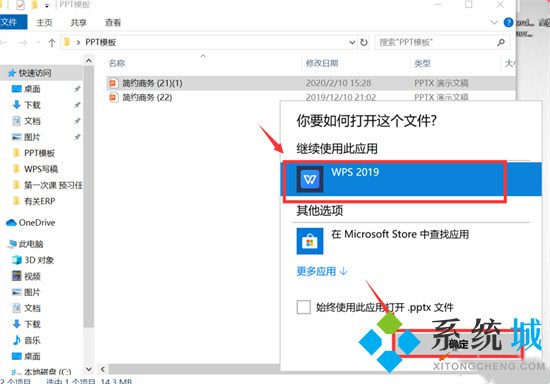Sort by the 类型 column header
The width and height of the screenshot is (550, 384).
point(422,63)
